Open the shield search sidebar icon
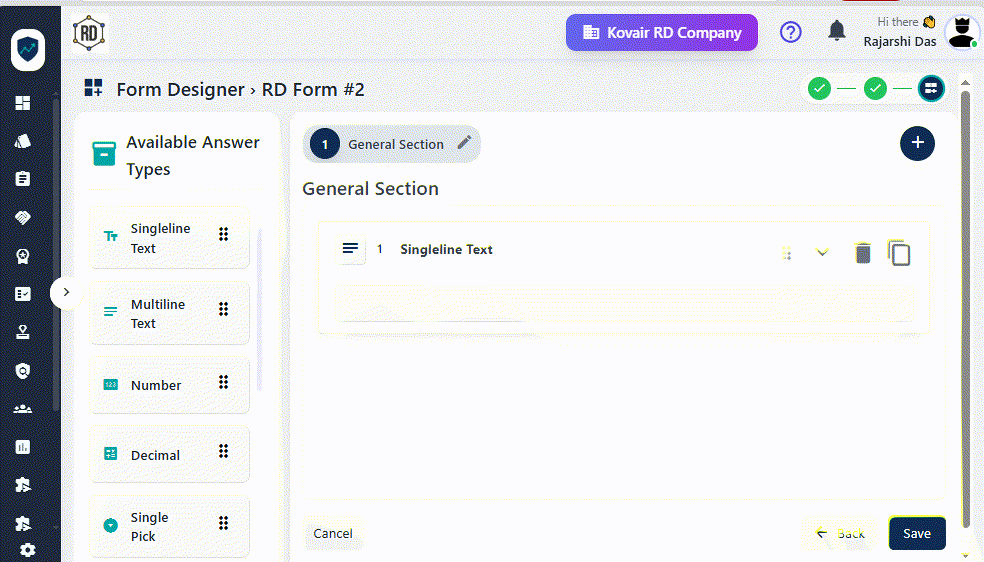 pyautogui.click(x=23, y=371)
